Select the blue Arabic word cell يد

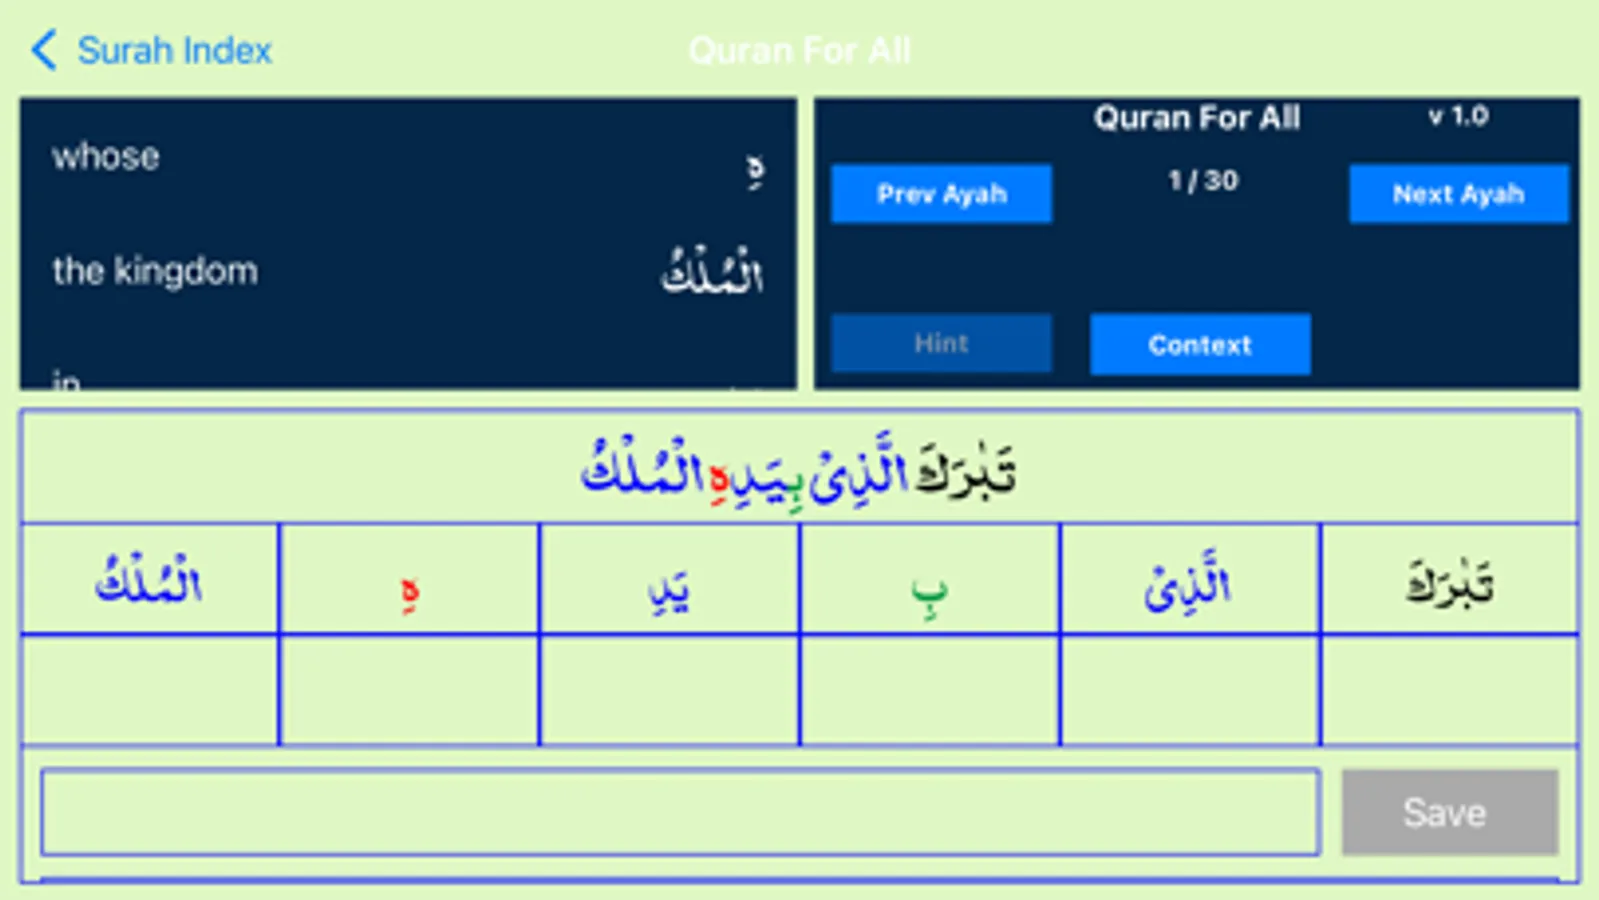point(669,579)
